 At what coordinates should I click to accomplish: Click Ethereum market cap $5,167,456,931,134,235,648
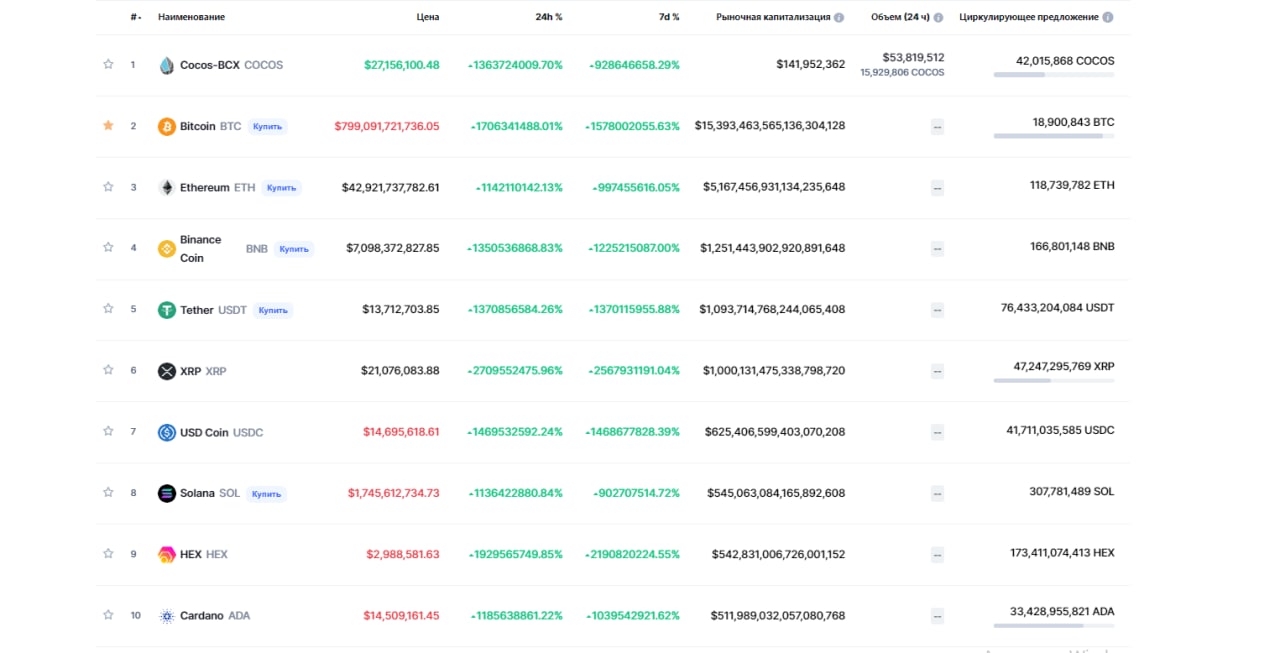pos(774,188)
